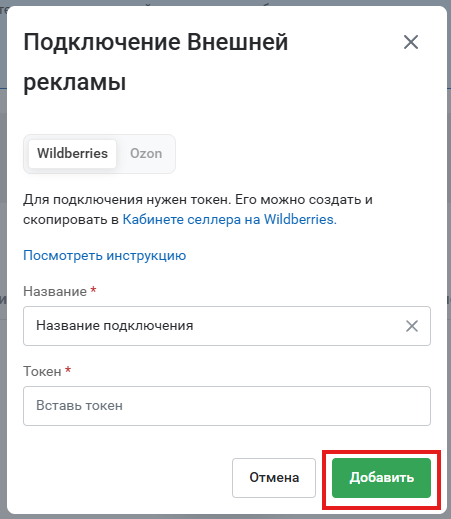Click the token description paragraph text
Image resolution: width=451 pixels, height=519 pixels.
tap(198, 210)
